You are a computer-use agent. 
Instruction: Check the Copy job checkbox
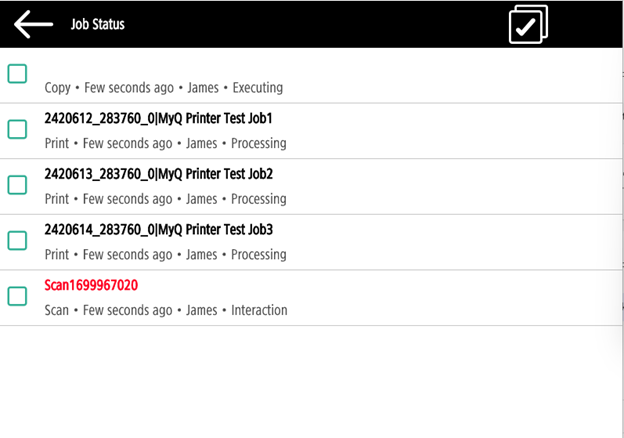click(17, 74)
